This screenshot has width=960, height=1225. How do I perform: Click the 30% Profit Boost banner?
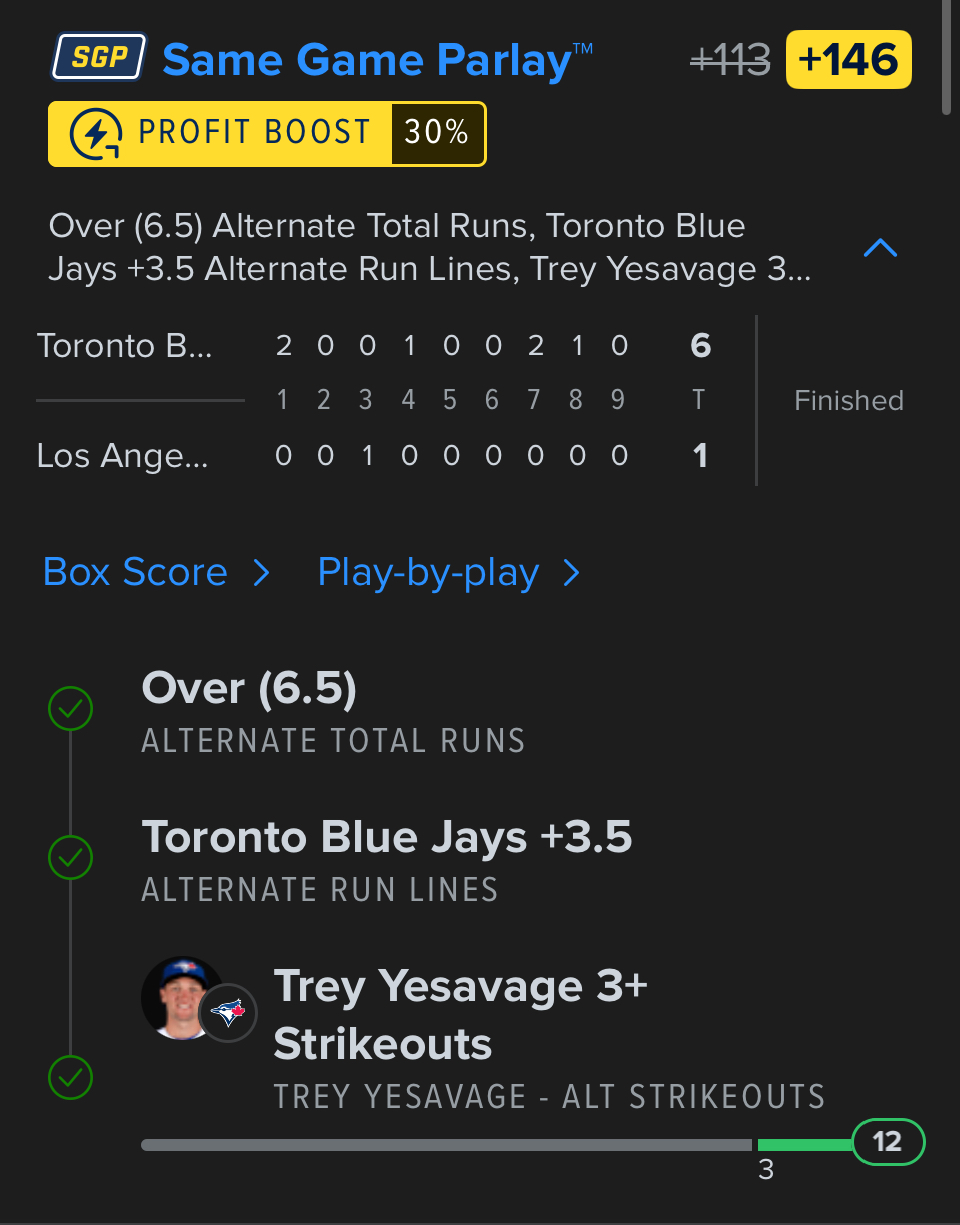coord(267,134)
